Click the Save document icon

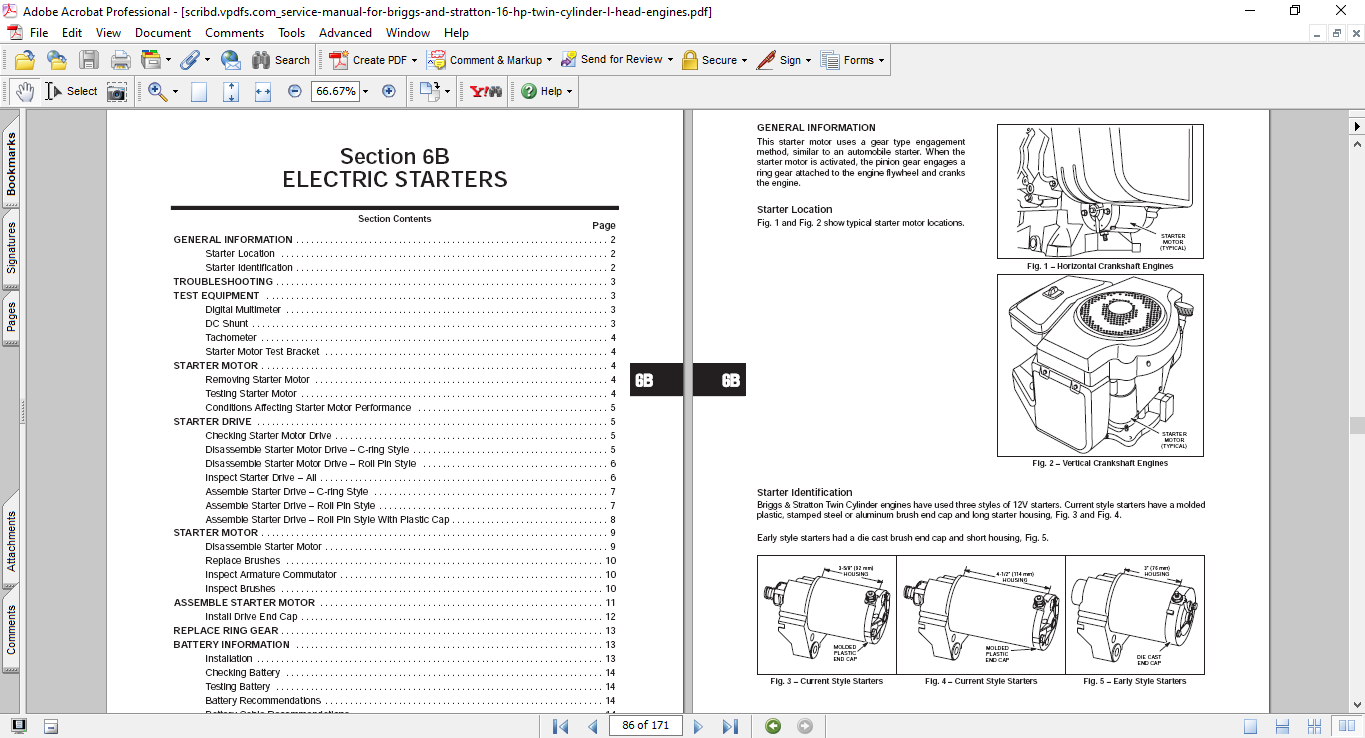89,60
